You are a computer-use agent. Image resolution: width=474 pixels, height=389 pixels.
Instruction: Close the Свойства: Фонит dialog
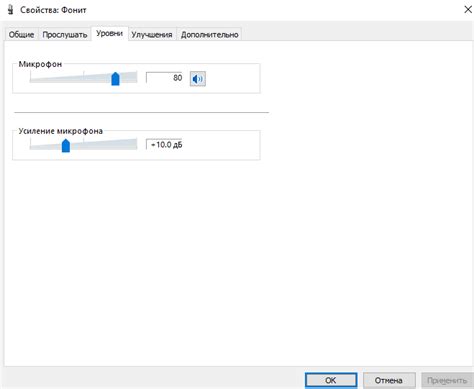[468, 10]
